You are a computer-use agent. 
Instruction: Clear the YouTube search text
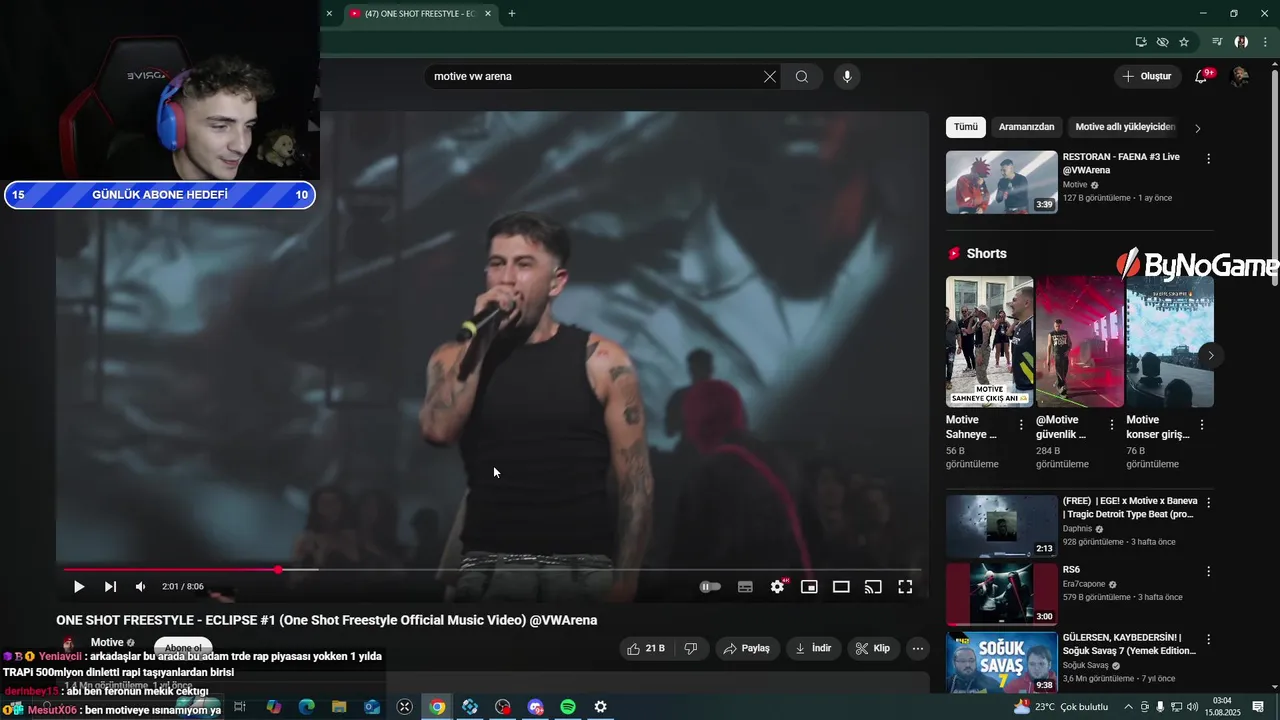point(770,77)
